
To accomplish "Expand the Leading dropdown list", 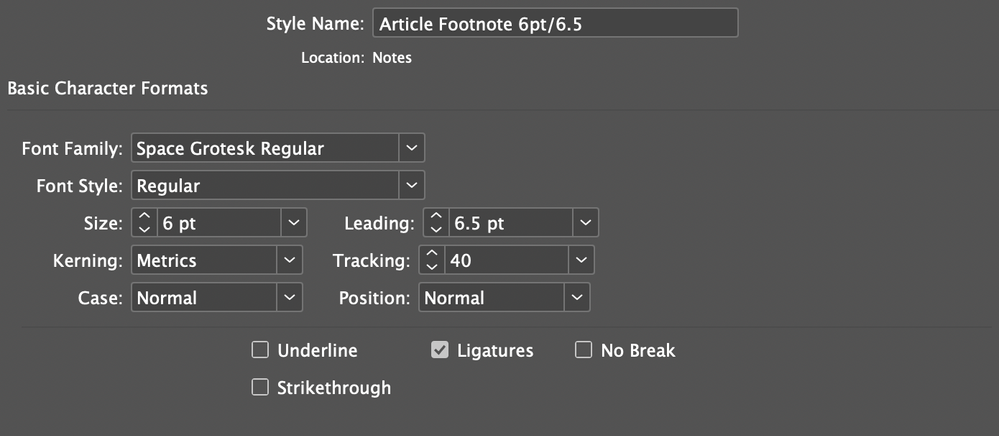I will [x=586, y=222].
